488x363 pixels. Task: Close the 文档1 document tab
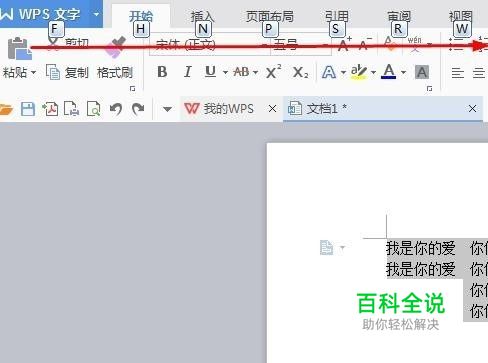point(472,109)
